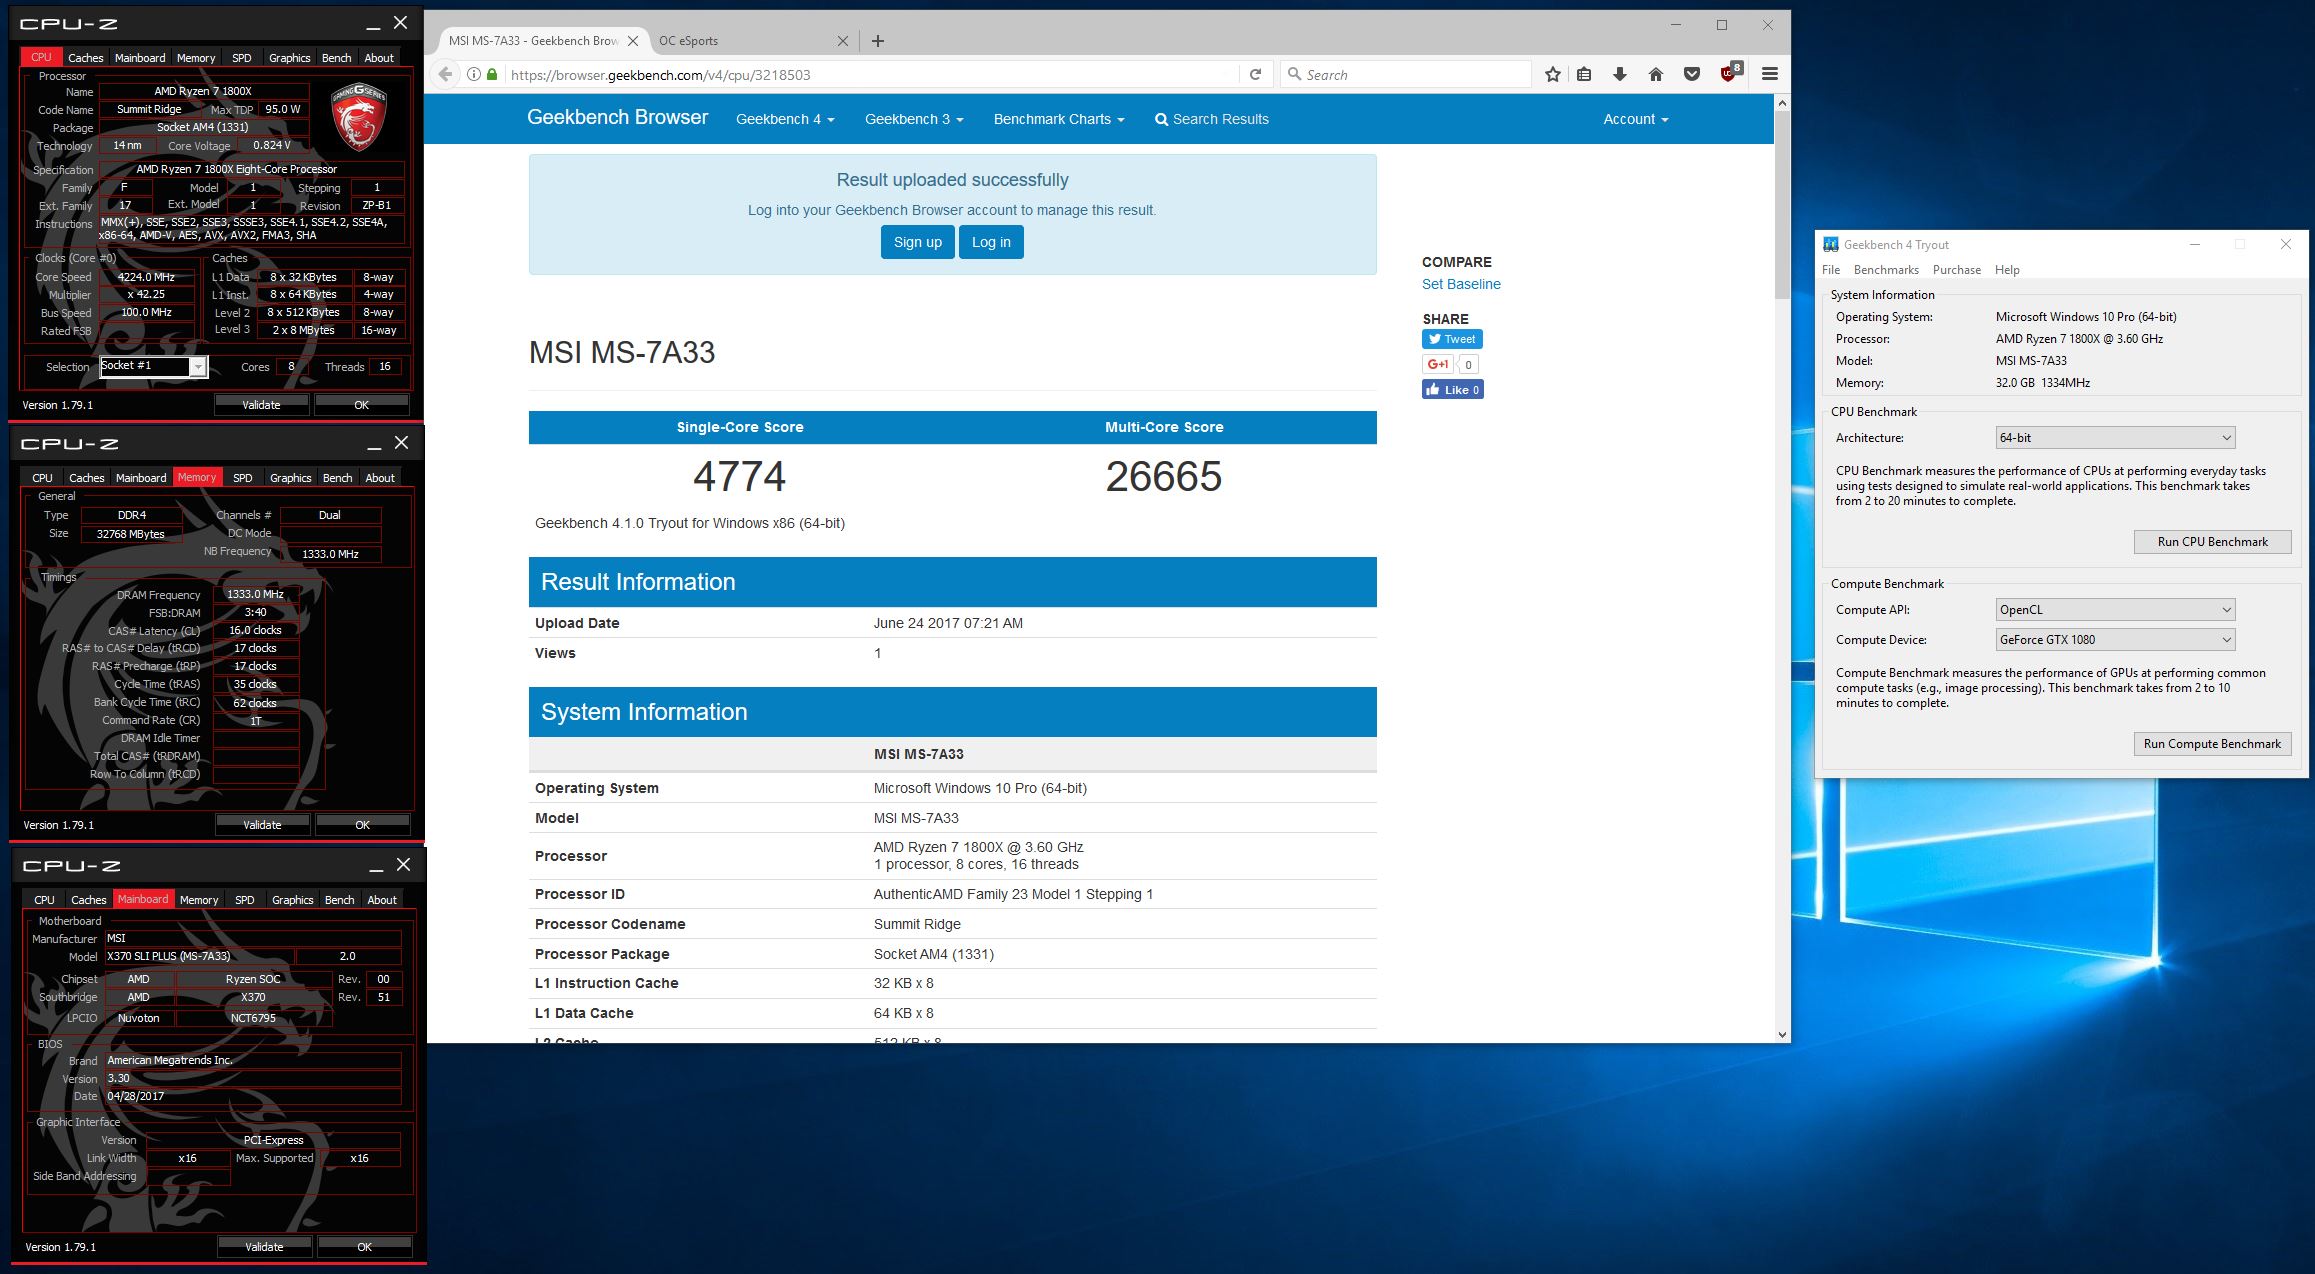The image size is (2315, 1274).
Task: Click Run CPU Benchmark button
Action: (x=2212, y=542)
